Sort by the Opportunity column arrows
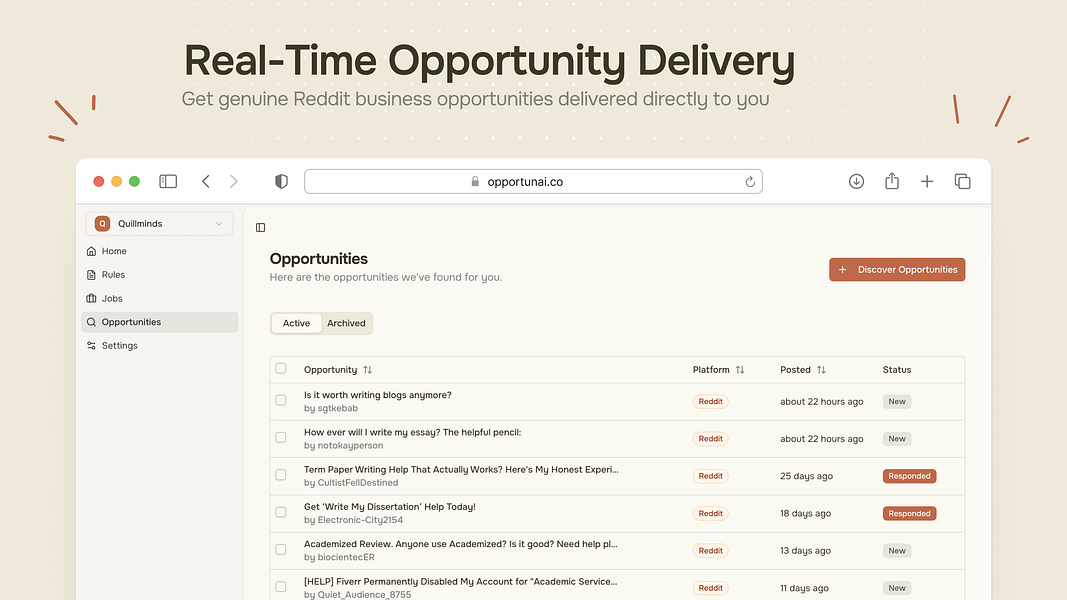 point(367,369)
